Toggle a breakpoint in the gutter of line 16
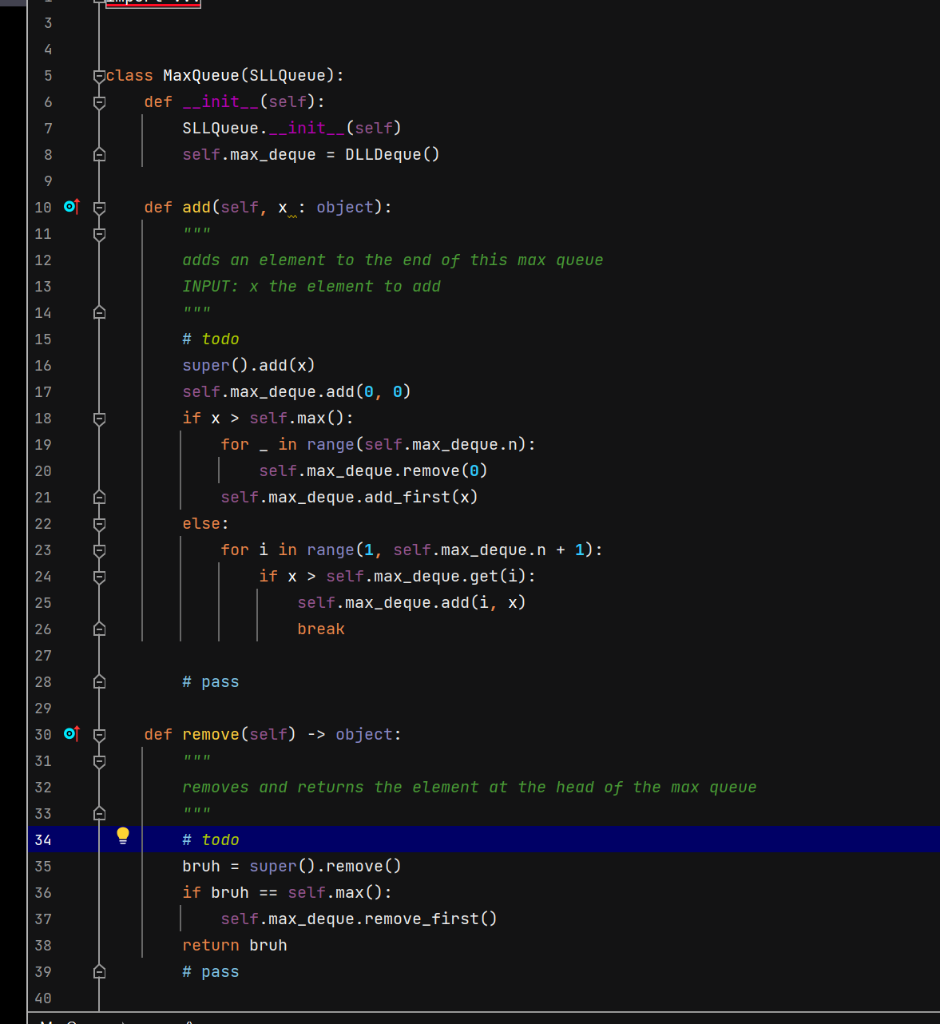The image size is (940, 1024). click(70, 365)
